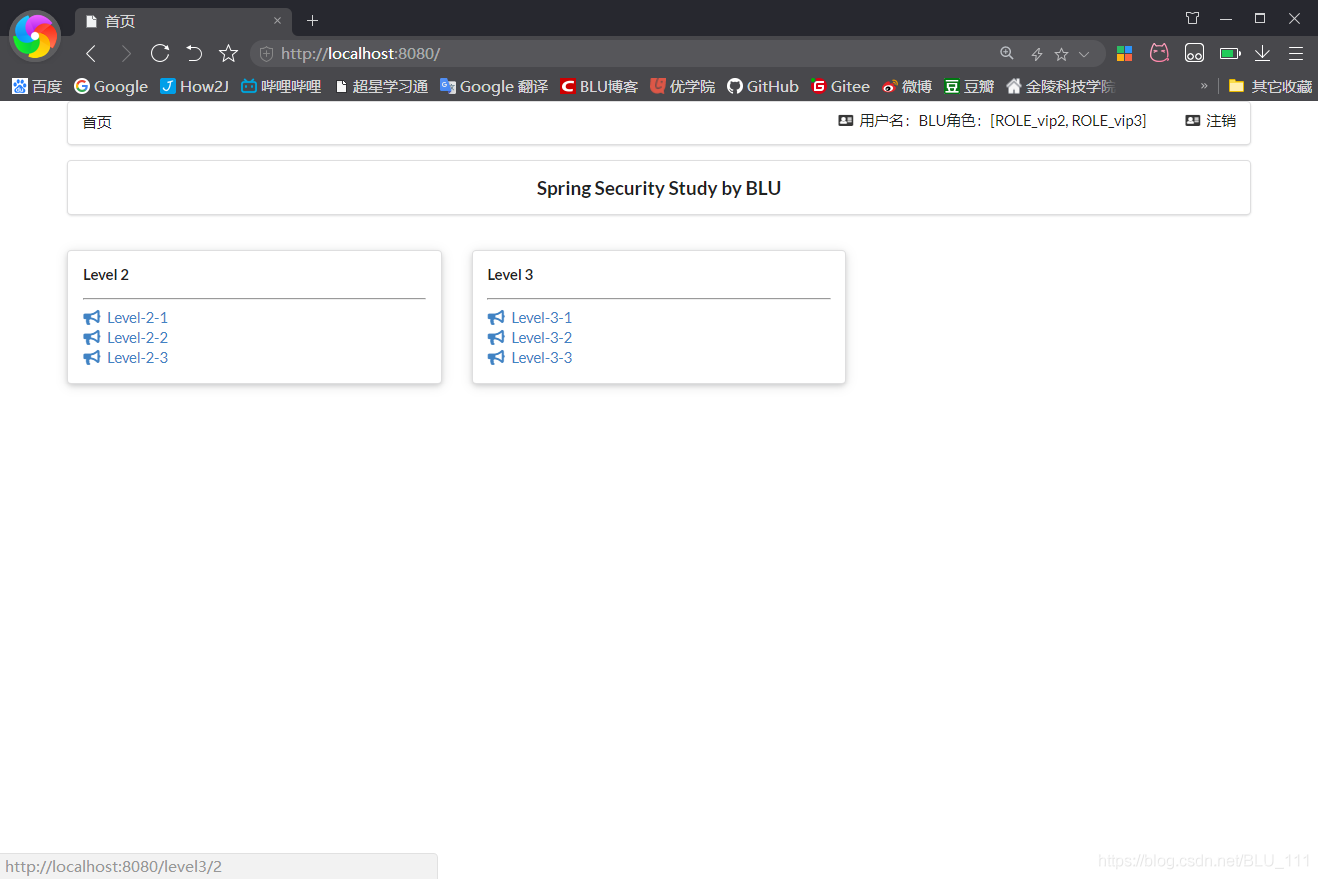
Task: Toggle bookmark star for current page
Action: coord(1060,53)
